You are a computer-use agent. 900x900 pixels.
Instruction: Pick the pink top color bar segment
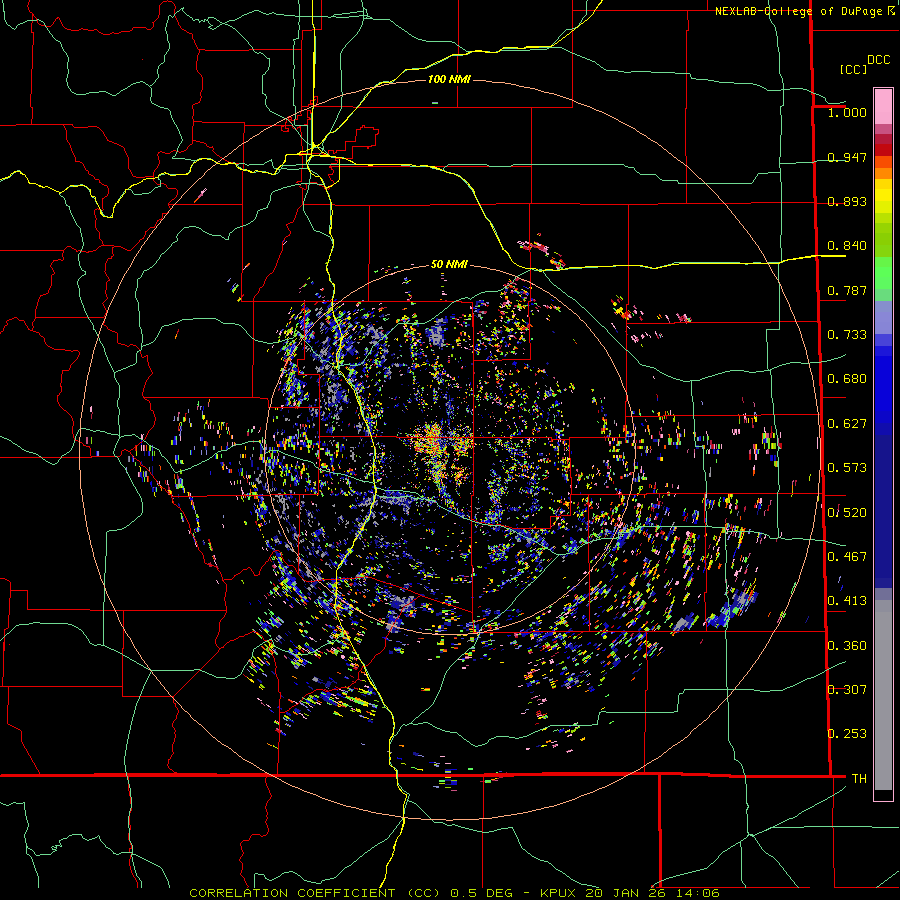[883, 106]
